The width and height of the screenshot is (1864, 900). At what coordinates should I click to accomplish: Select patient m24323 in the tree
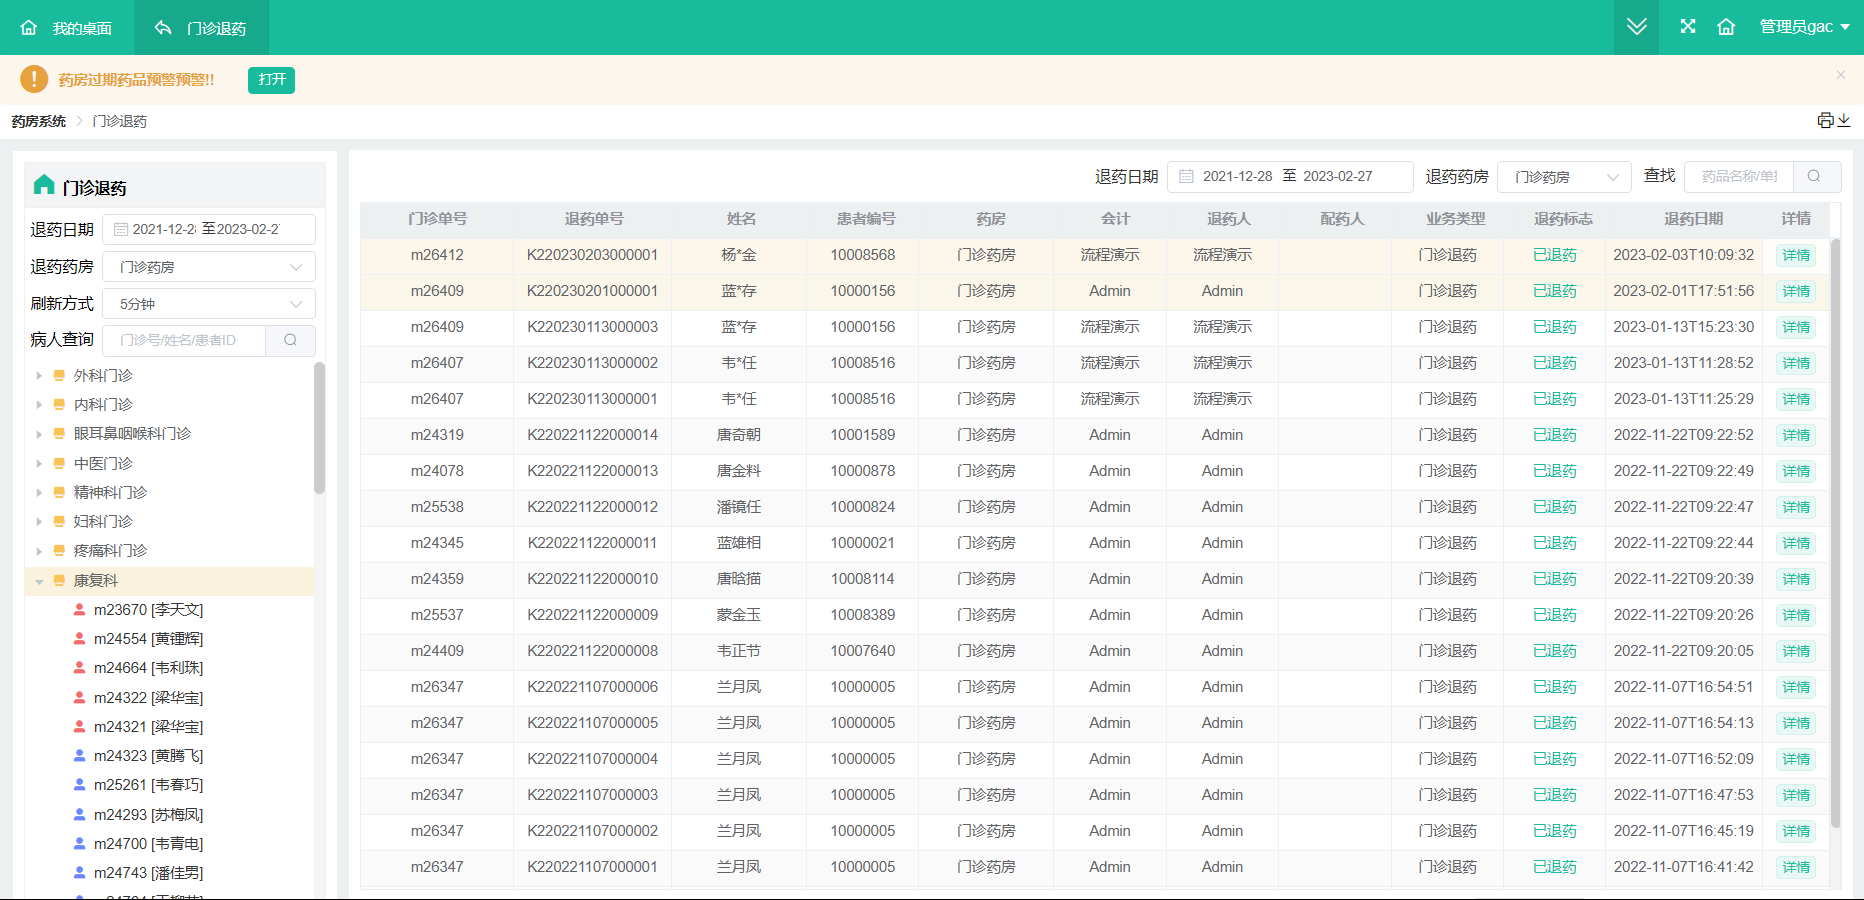[x=148, y=756]
